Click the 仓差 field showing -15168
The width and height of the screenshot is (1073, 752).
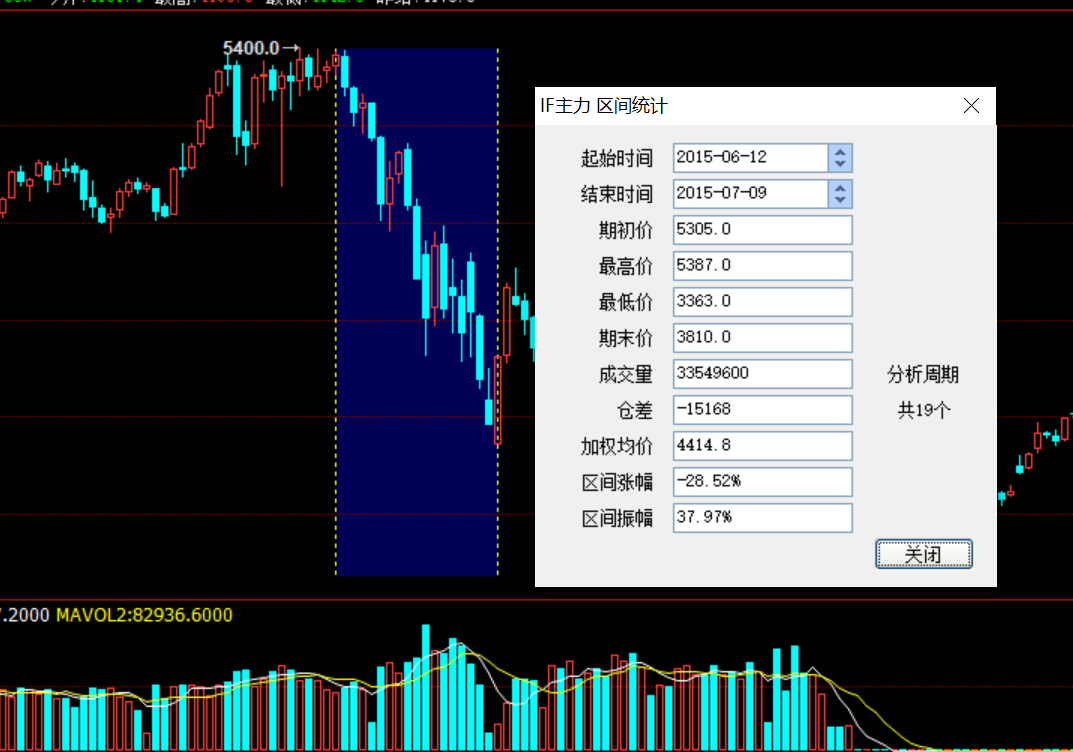coord(762,410)
